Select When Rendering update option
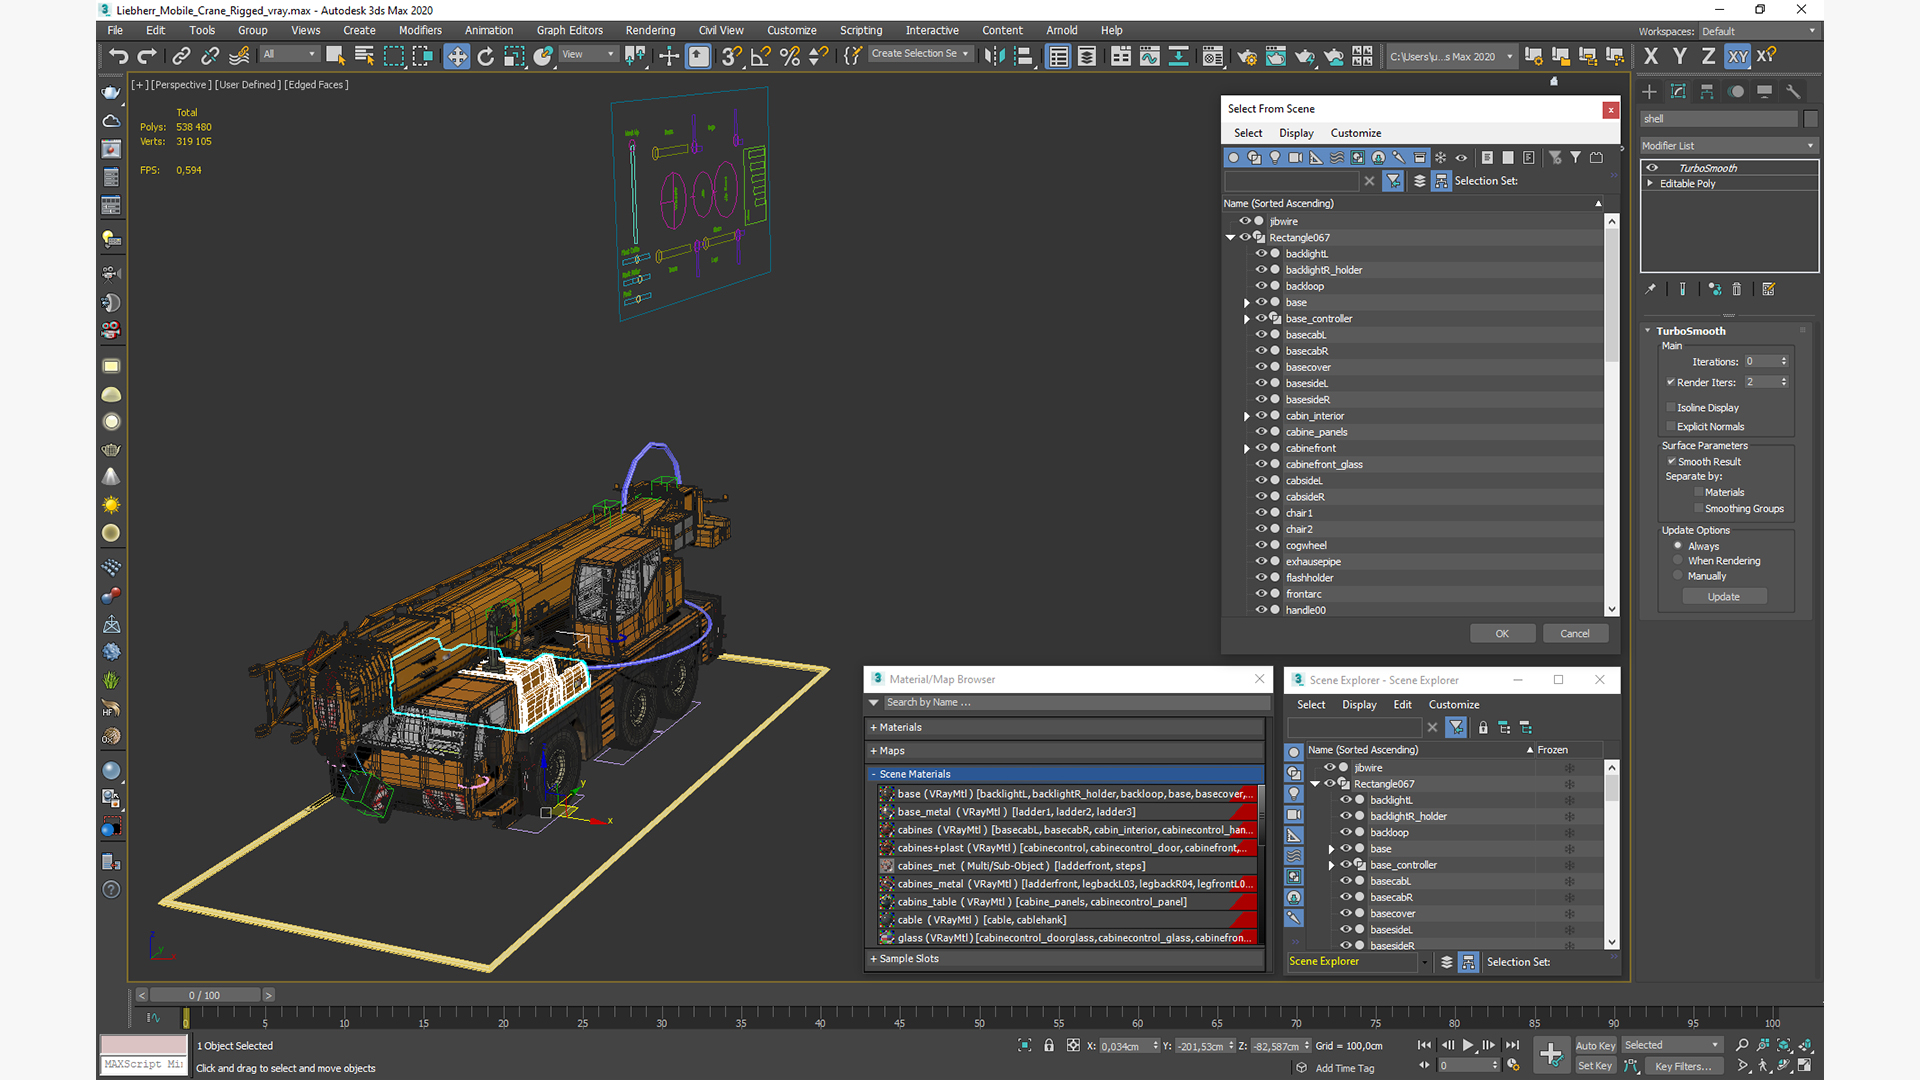The height and width of the screenshot is (1080, 1920). [1678, 561]
